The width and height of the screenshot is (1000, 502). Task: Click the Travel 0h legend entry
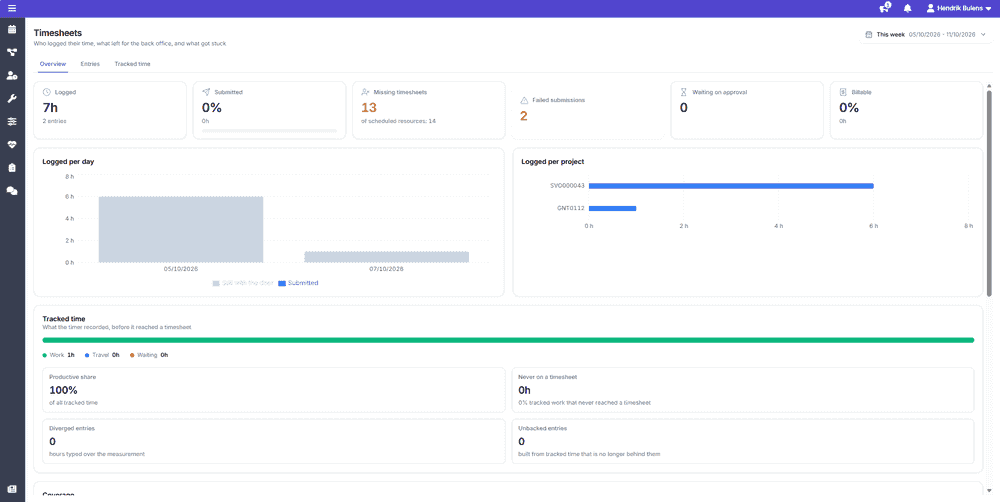click(102, 355)
